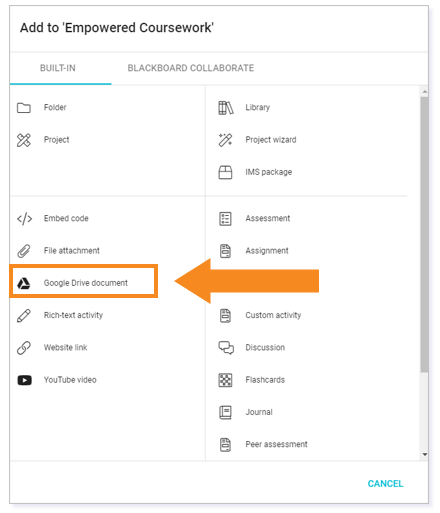Open the Library books icon
This screenshot has height=513, width=440.
click(226, 108)
